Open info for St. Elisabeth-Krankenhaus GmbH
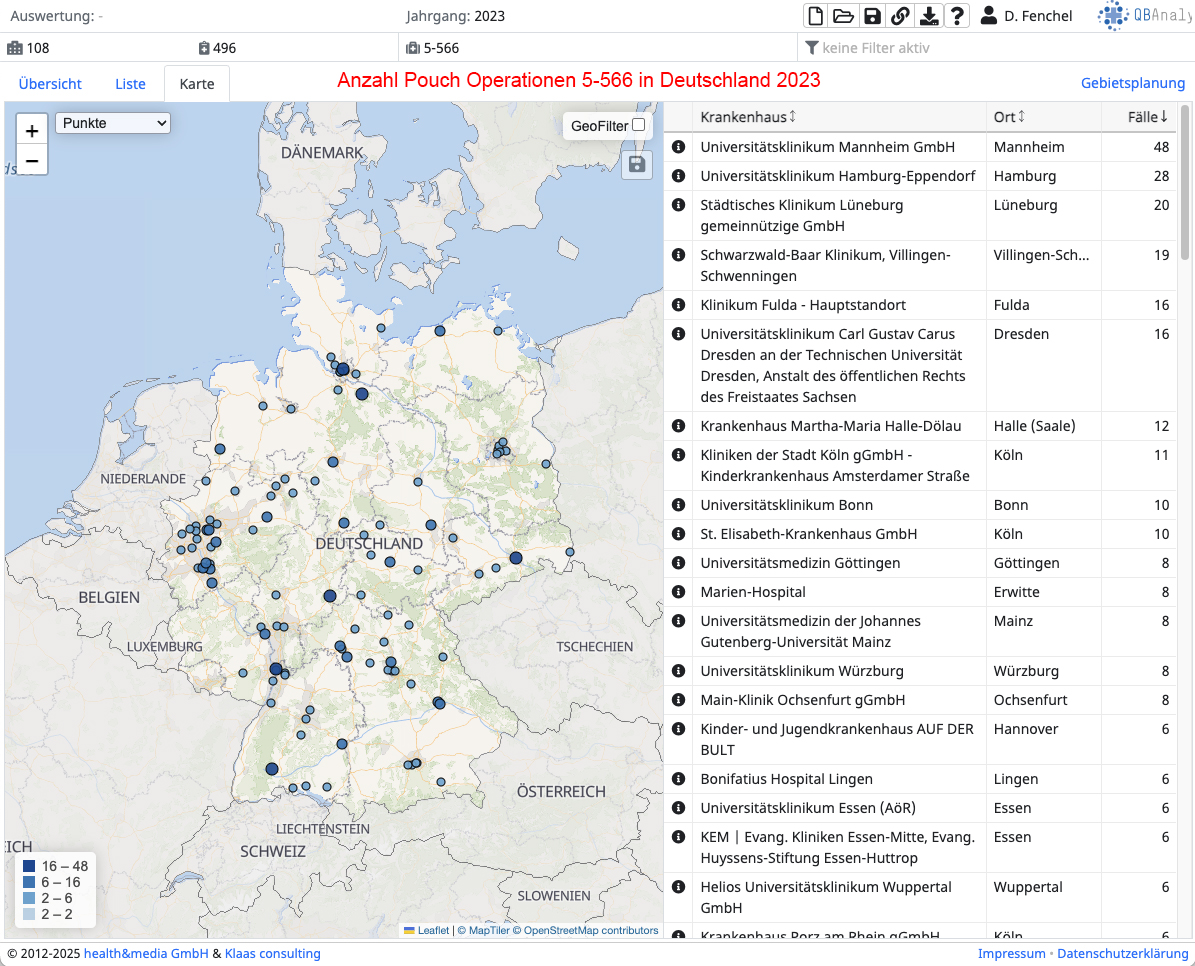Screen dimensions: 1195x966 (x=678, y=534)
